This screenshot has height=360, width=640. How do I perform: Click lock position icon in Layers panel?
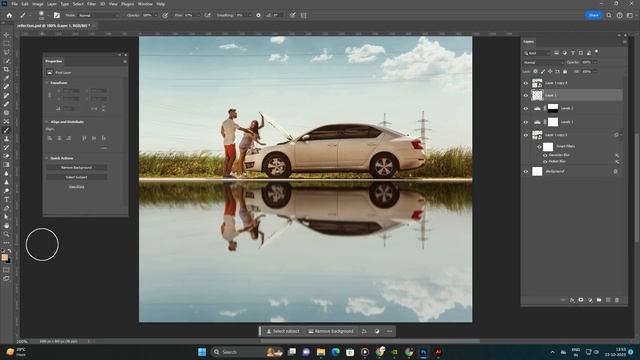[x=550, y=71]
